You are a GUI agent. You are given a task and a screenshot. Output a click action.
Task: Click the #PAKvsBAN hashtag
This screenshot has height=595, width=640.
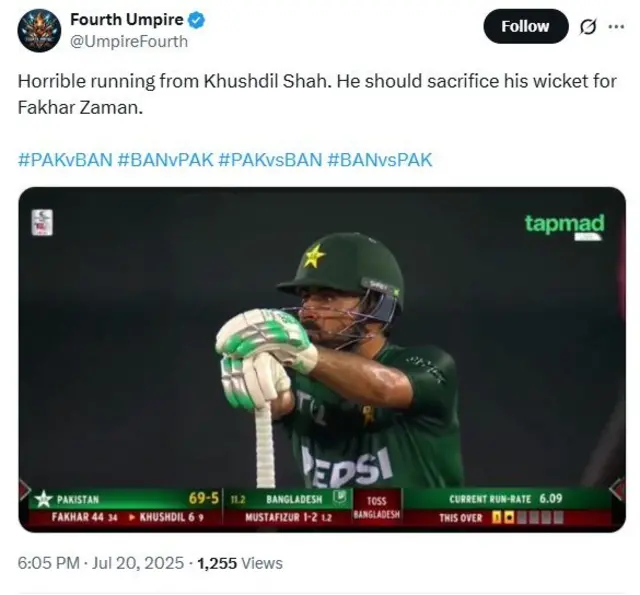click(x=270, y=159)
